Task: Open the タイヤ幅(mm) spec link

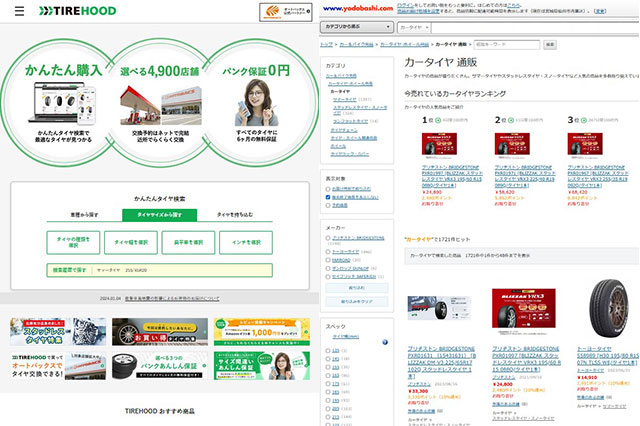Action: tap(346, 337)
